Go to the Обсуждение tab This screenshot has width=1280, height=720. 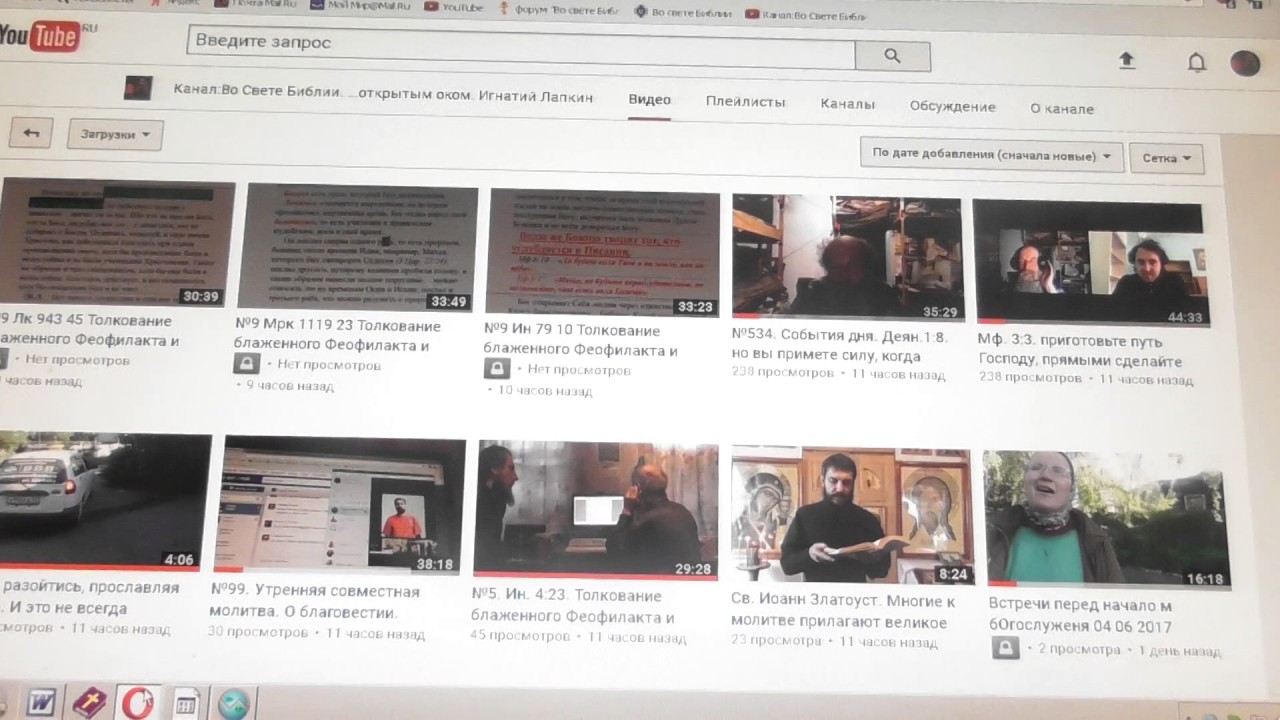tap(952, 106)
